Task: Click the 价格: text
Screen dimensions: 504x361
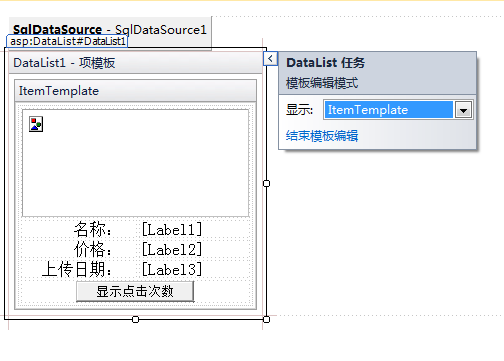Action: (93, 249)
